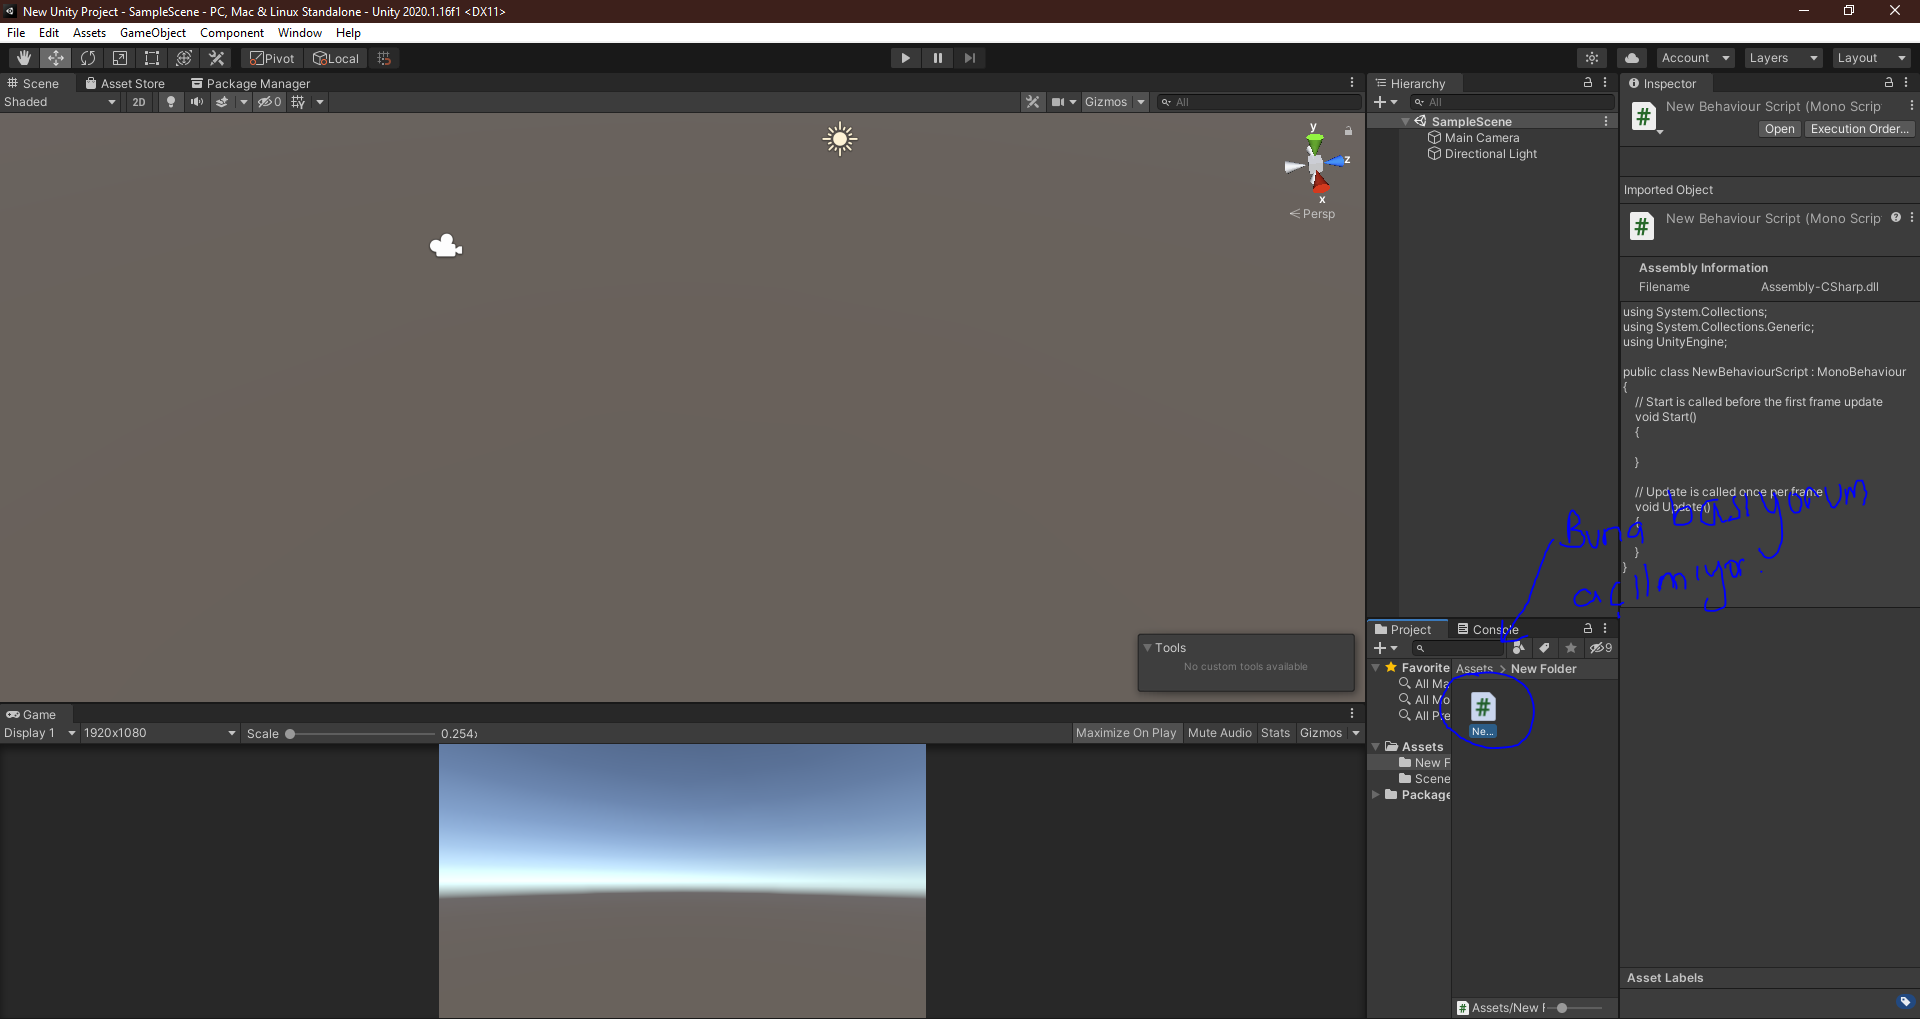The height and width of the screenshot is (1019, 1920).
Task: Toggle scene lighting bulb icon
Action: pos(171,102)
